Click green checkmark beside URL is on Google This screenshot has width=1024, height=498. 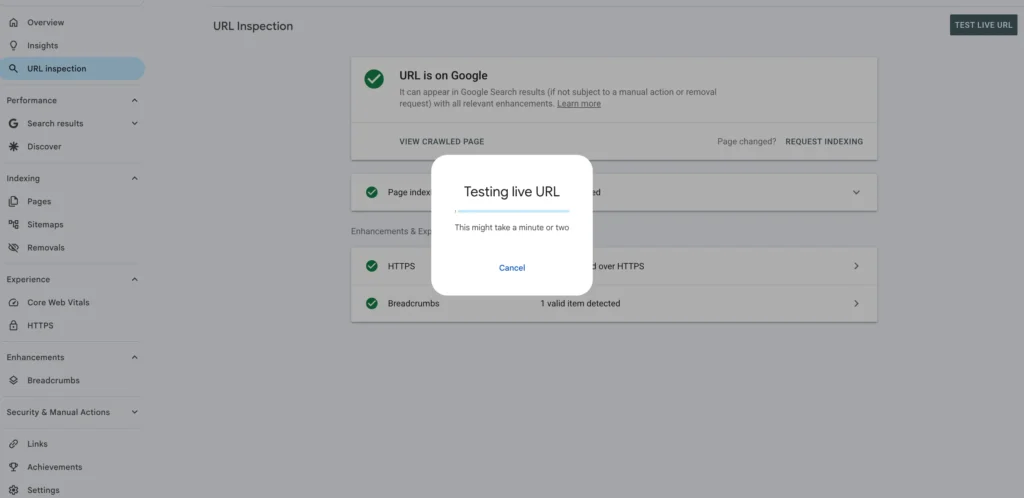point(374,79)
